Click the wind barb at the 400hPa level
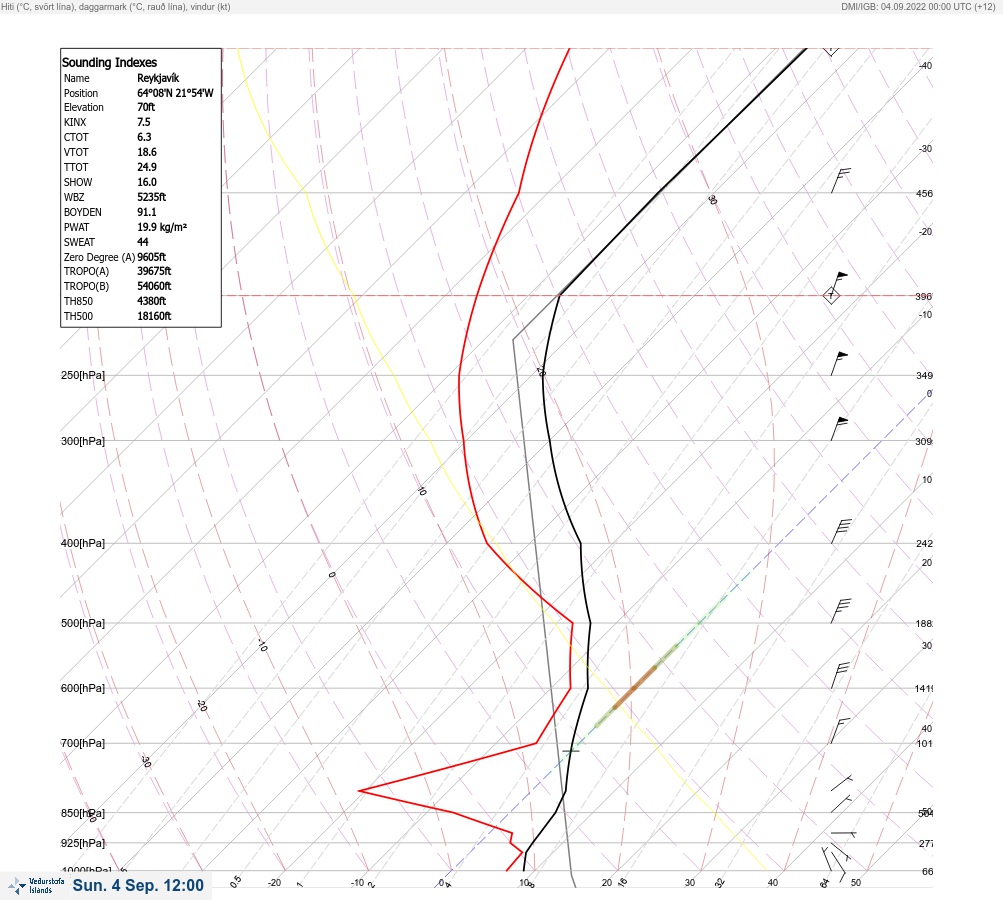Image resolution: width=1003 pixels, height=900 pixels. click(x=841, y=532)
